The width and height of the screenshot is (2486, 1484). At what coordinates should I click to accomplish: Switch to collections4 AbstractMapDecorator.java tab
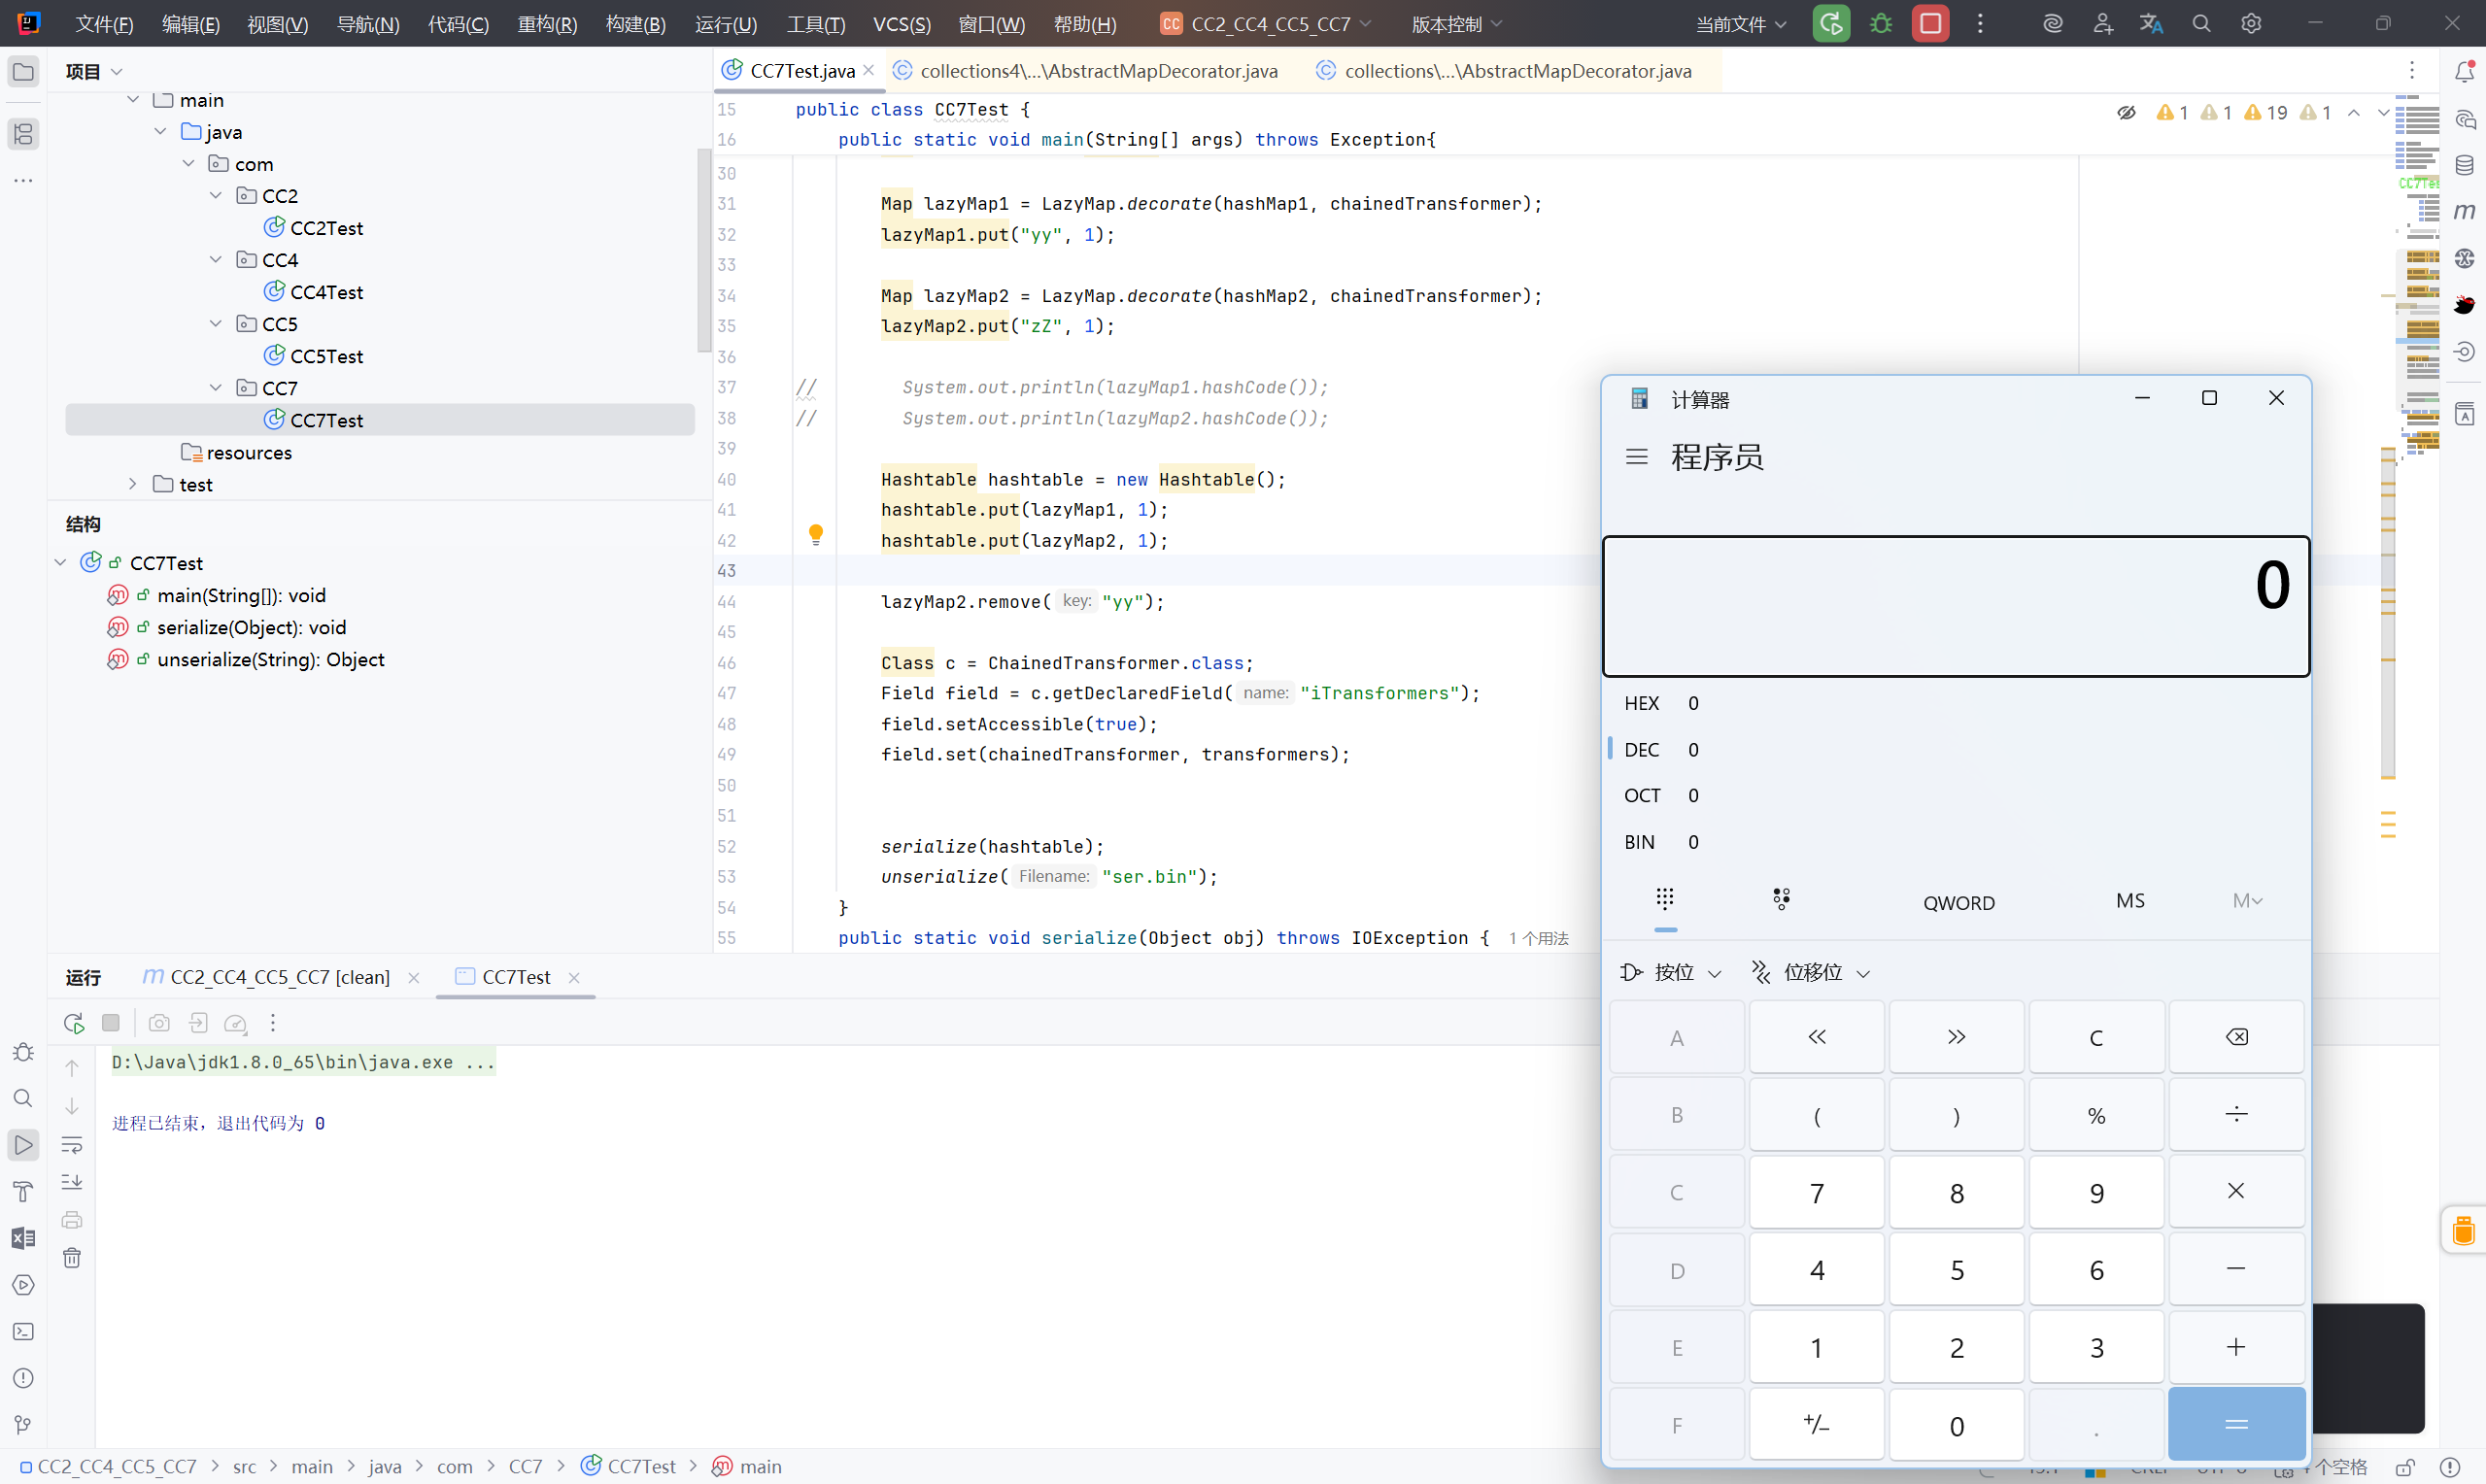tap(1098, 70)
